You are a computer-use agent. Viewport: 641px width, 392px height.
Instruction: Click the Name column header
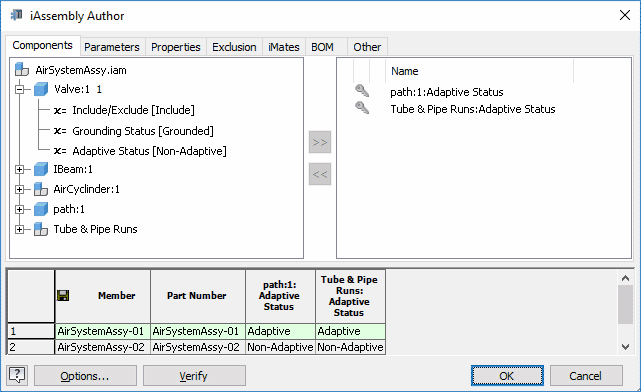(x=479, y=71)
